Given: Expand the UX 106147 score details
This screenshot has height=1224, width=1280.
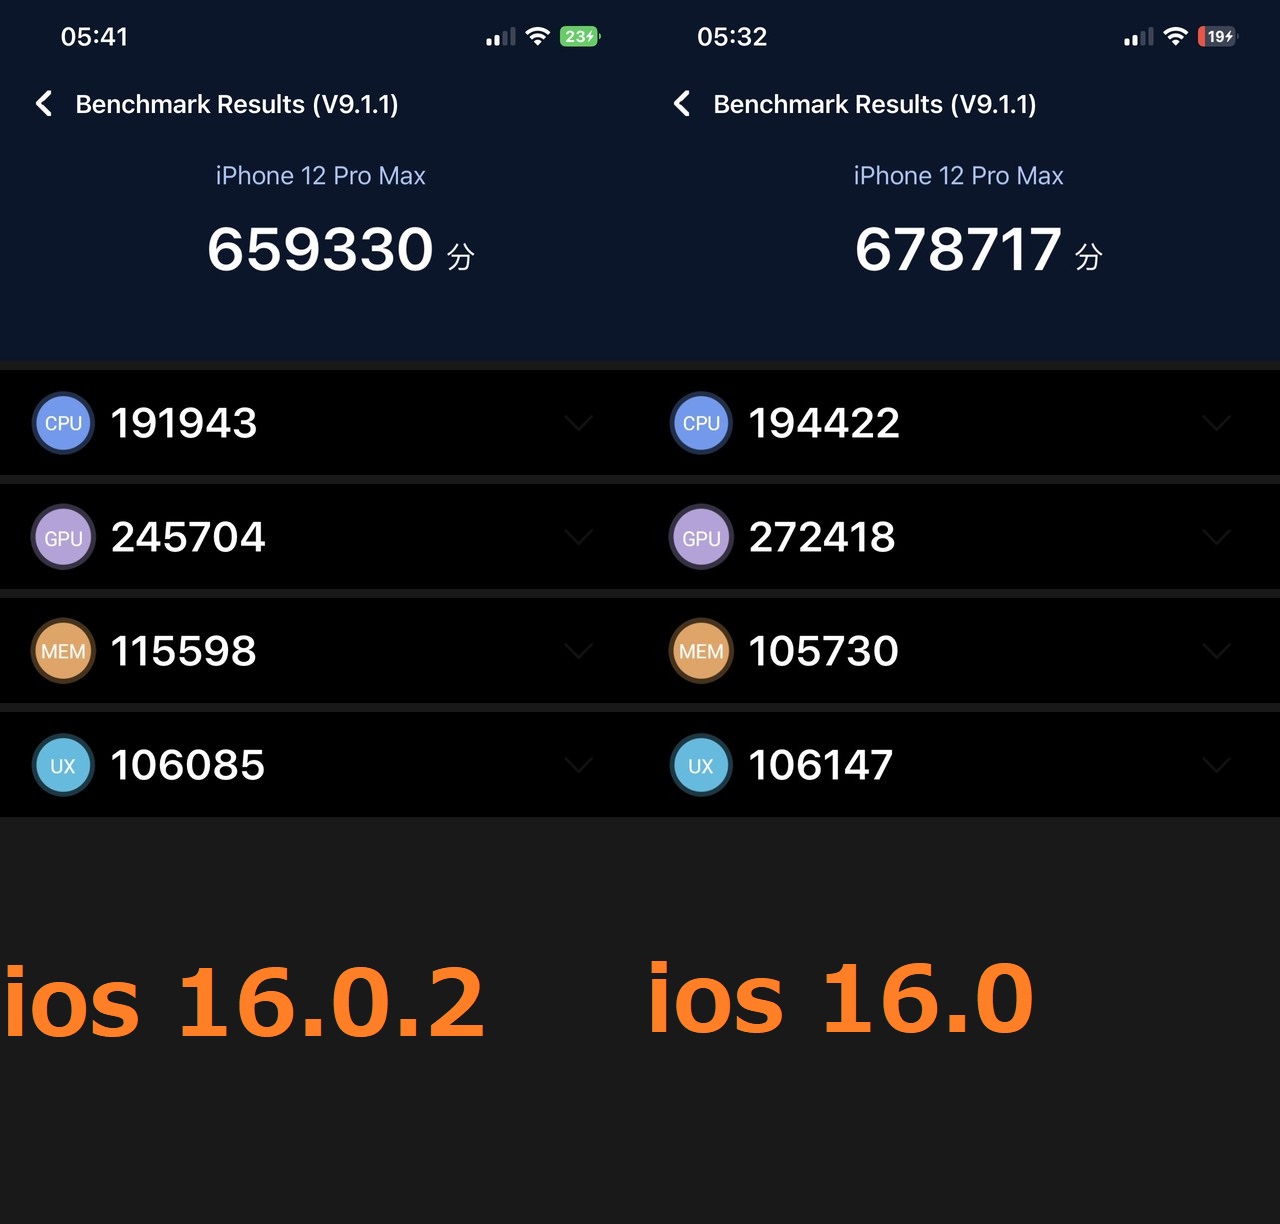Looking at the screenshot, I should point(1216,765).
